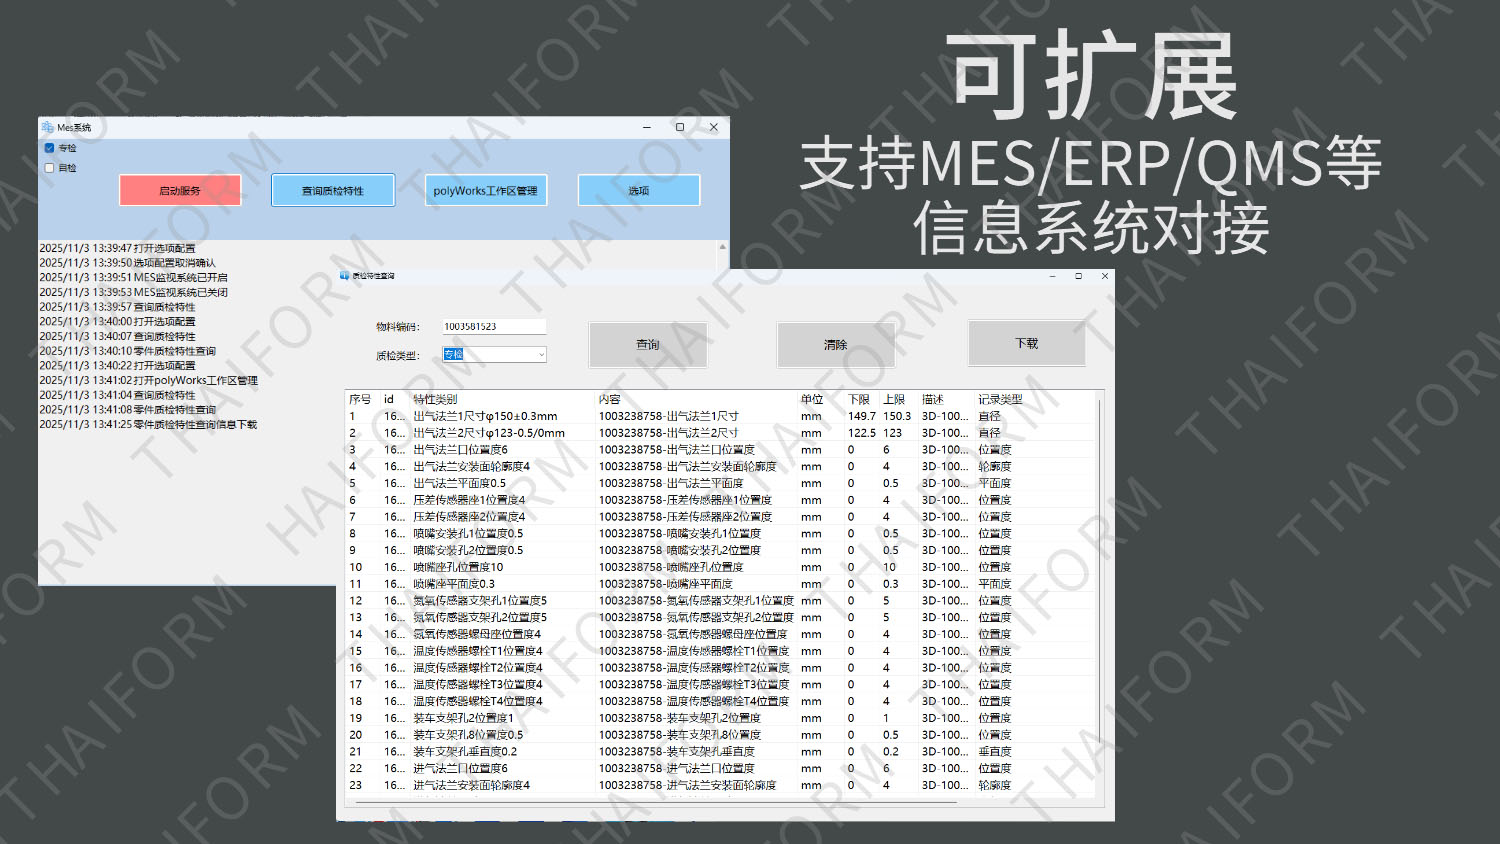Enable the 自检 checkbox
This screenshot has height=844, width=1500.
click(49, 168)
